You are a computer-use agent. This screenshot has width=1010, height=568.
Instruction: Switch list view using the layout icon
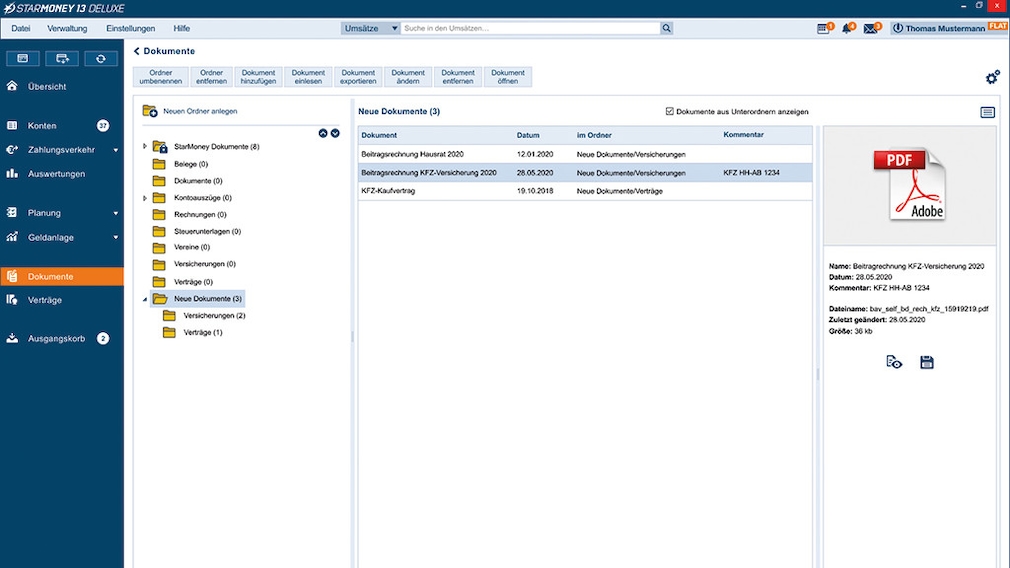pos(987,113)
